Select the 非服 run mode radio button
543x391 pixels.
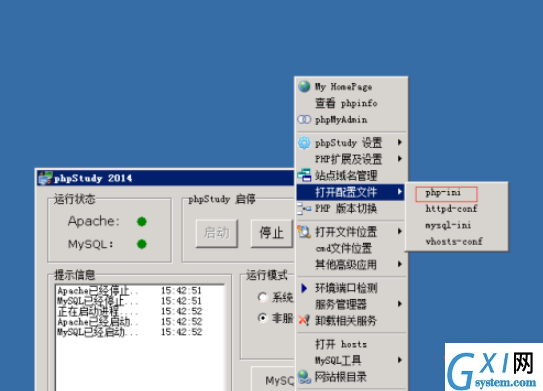pyautogui.click(x=263, y=318)
